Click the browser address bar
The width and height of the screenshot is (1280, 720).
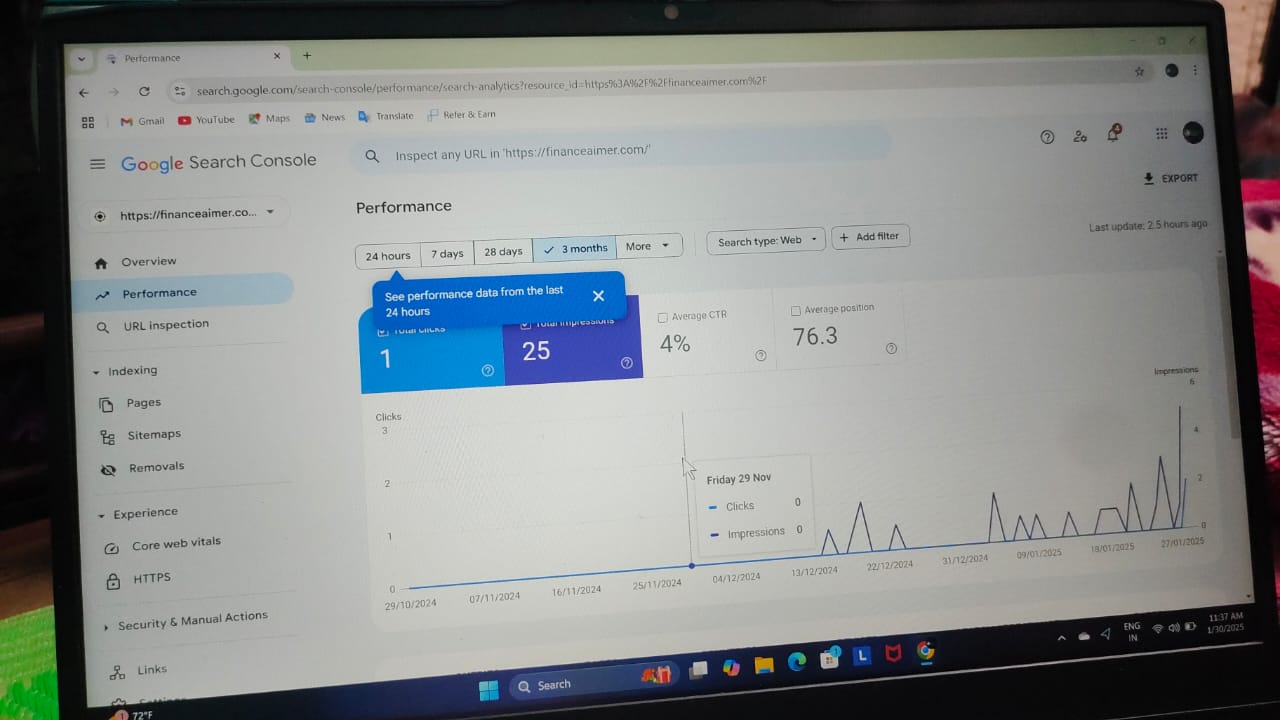tap(660, 86)
